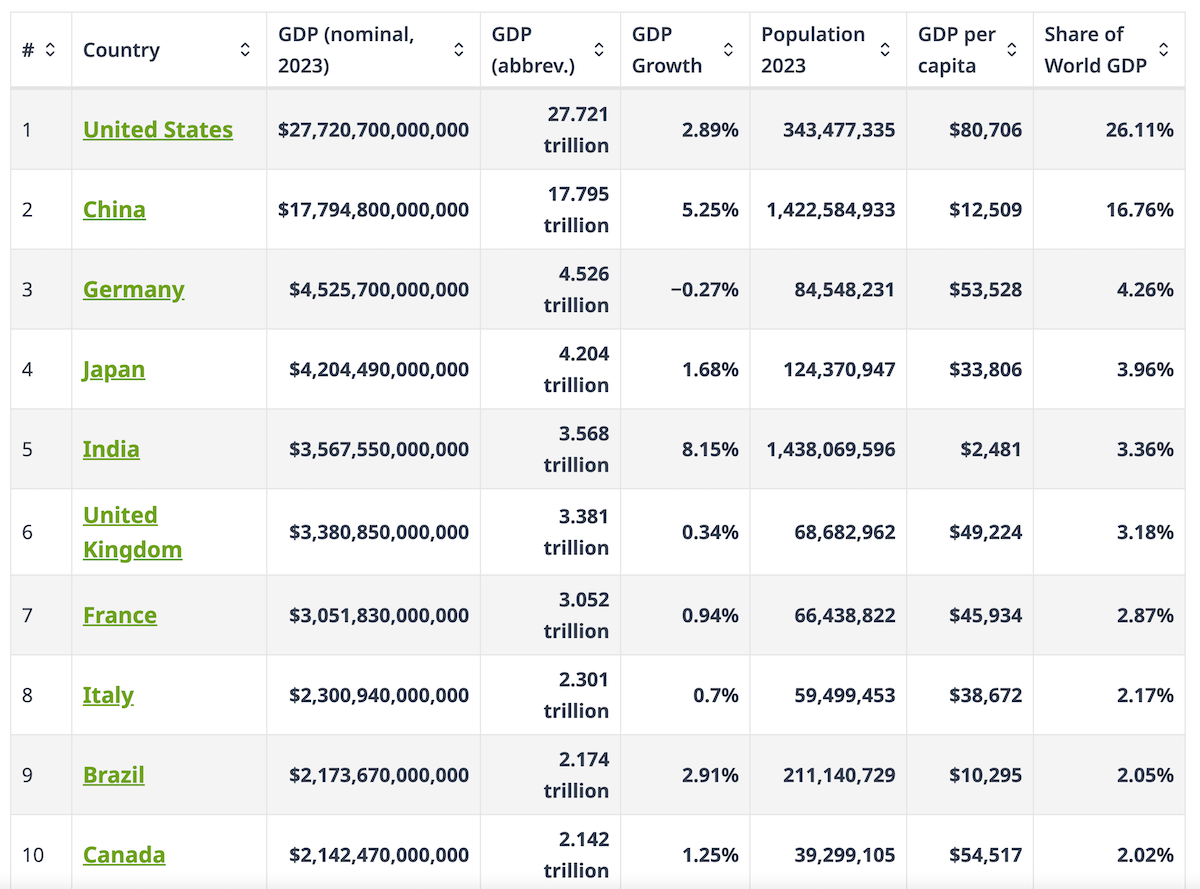
Task: Sort by GDP nominal 2023 arrows
Action: [x=459, y=50]
